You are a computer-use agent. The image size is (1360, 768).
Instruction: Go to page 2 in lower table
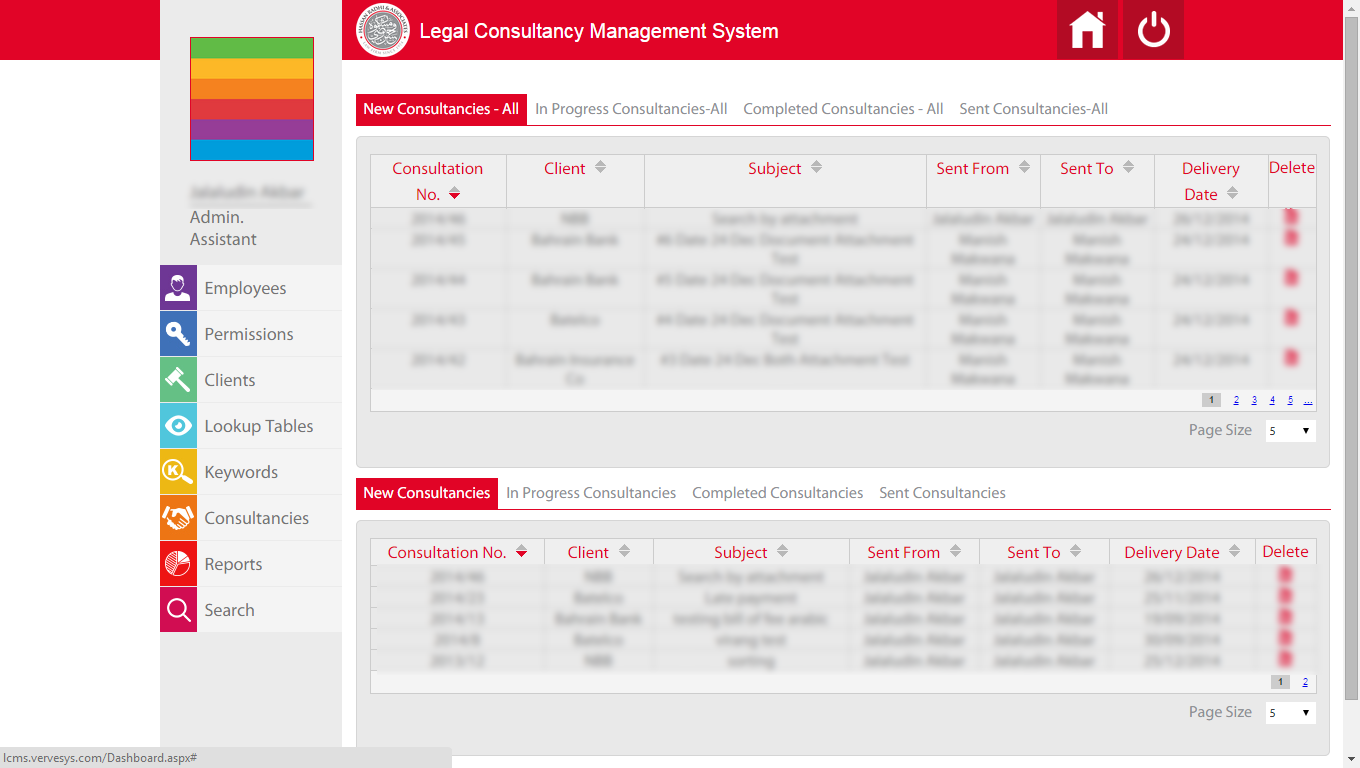[x=1305, y=682]
